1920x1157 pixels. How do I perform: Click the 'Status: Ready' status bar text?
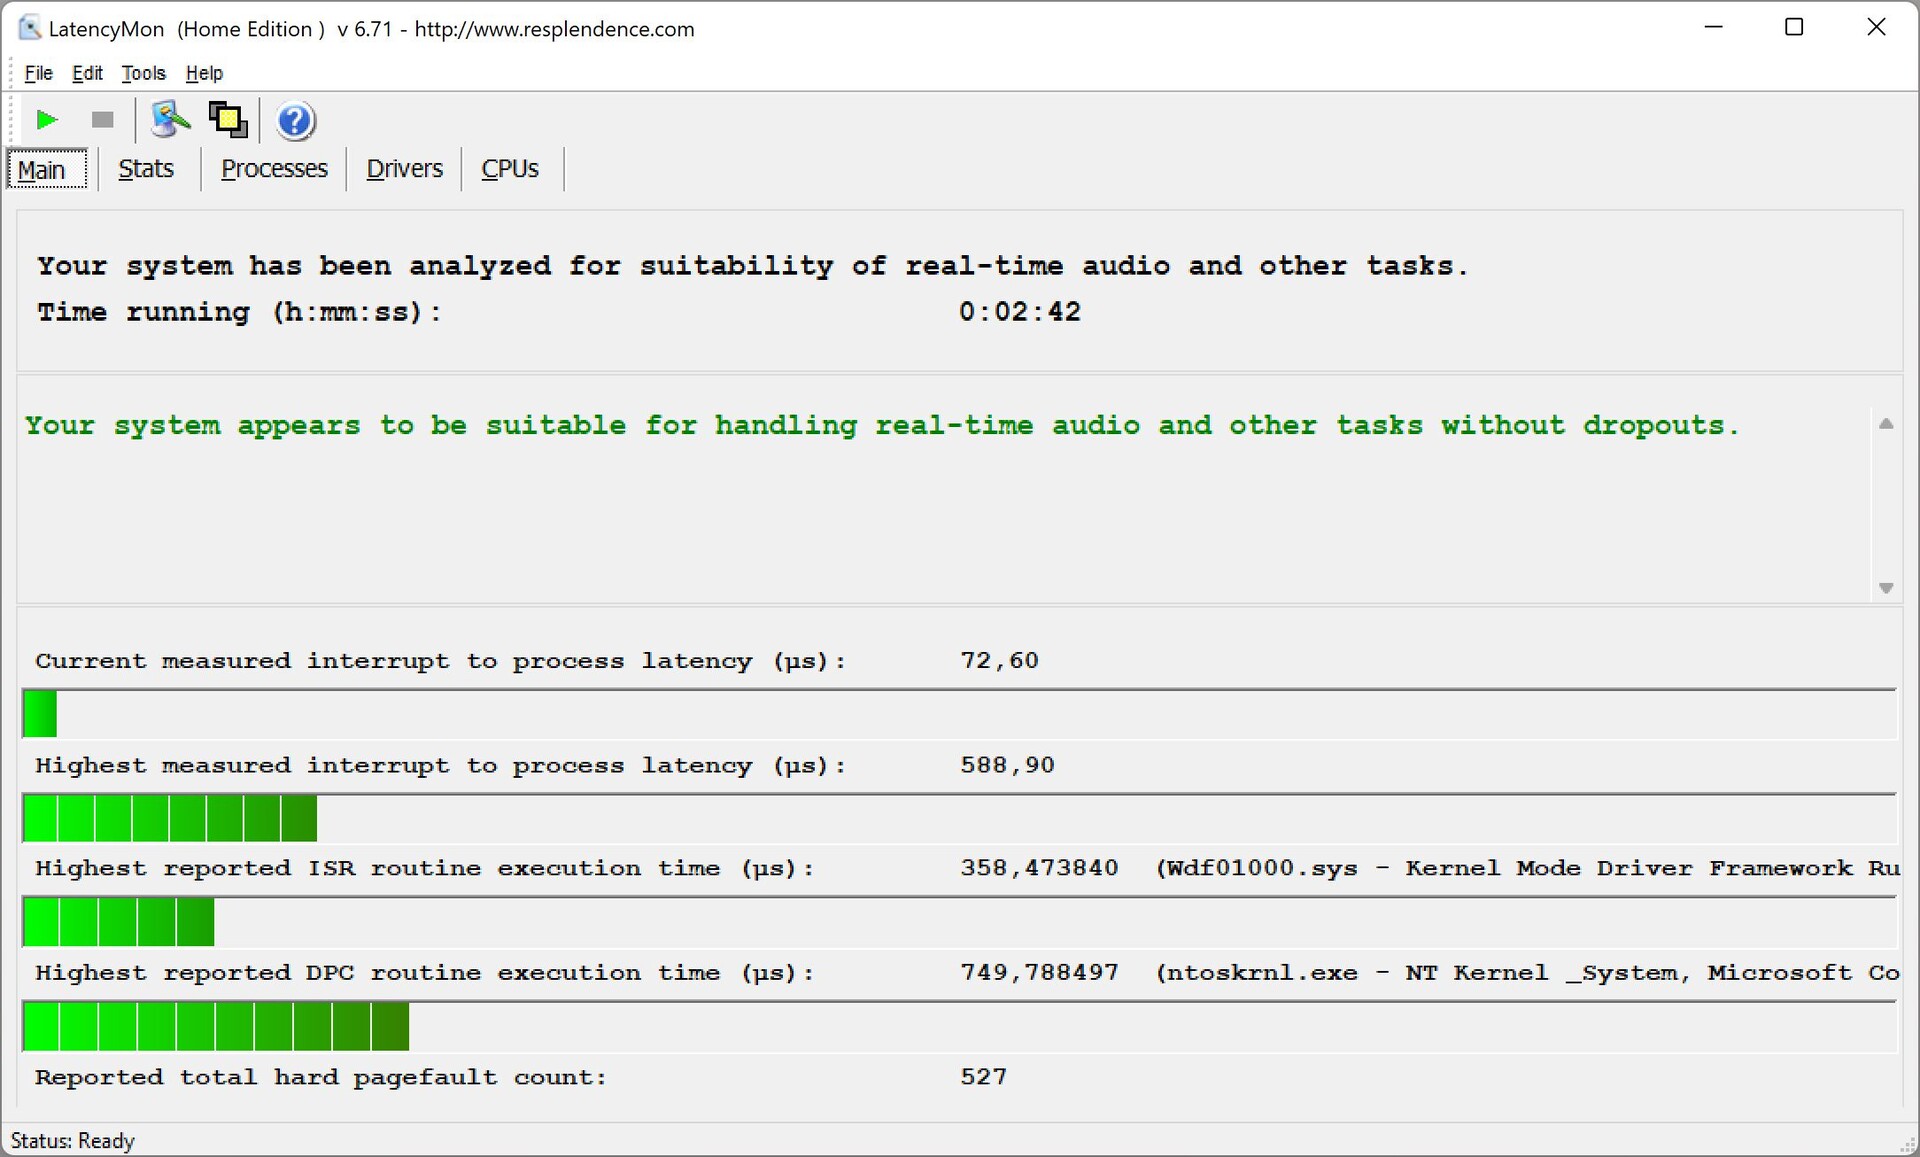coord(72,1141)
